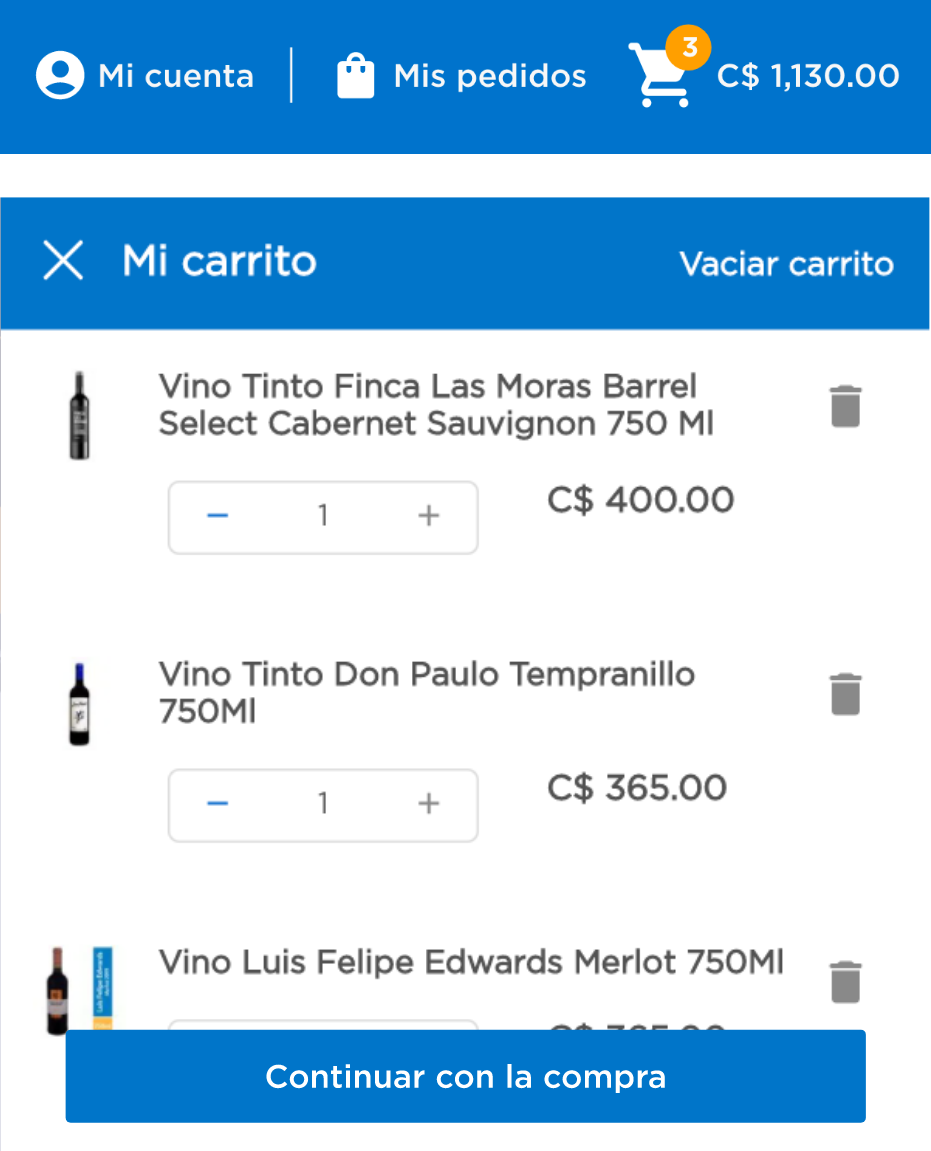931x1151 pixels.
Task: Open the Finca Las Moras bottle thumbnail
Action: [x=79, y=415]
